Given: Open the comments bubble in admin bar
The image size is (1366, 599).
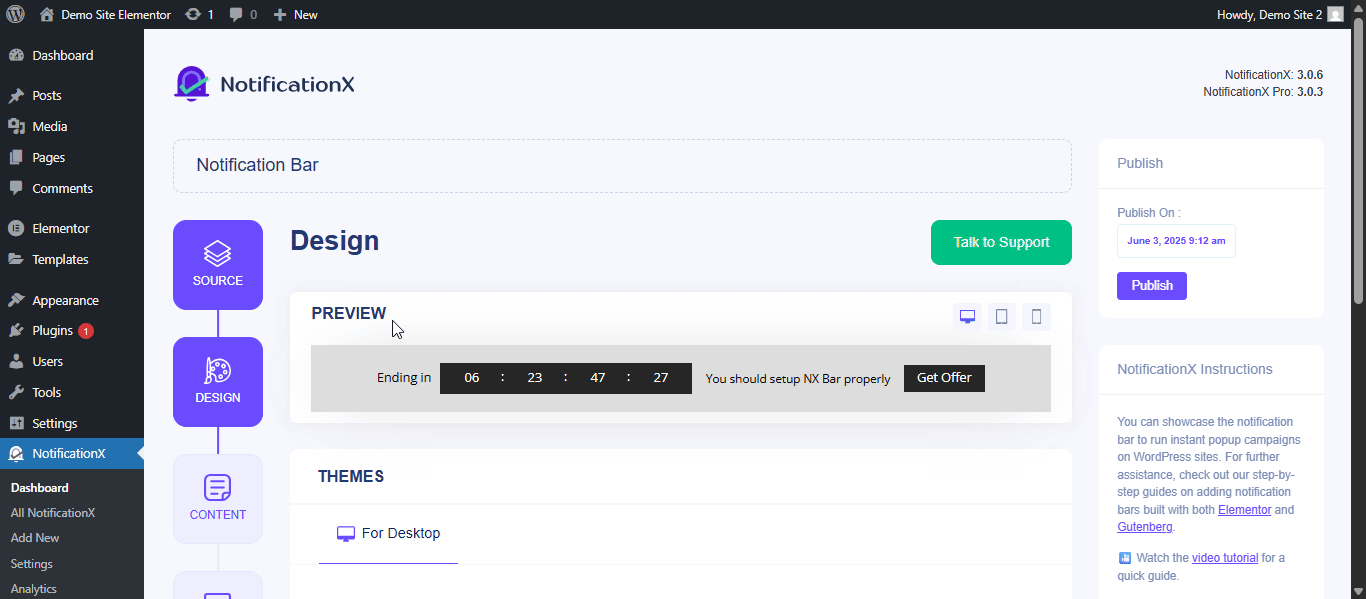Looking at the screenshot, I should pyautogui.click(x=243, y=14).
